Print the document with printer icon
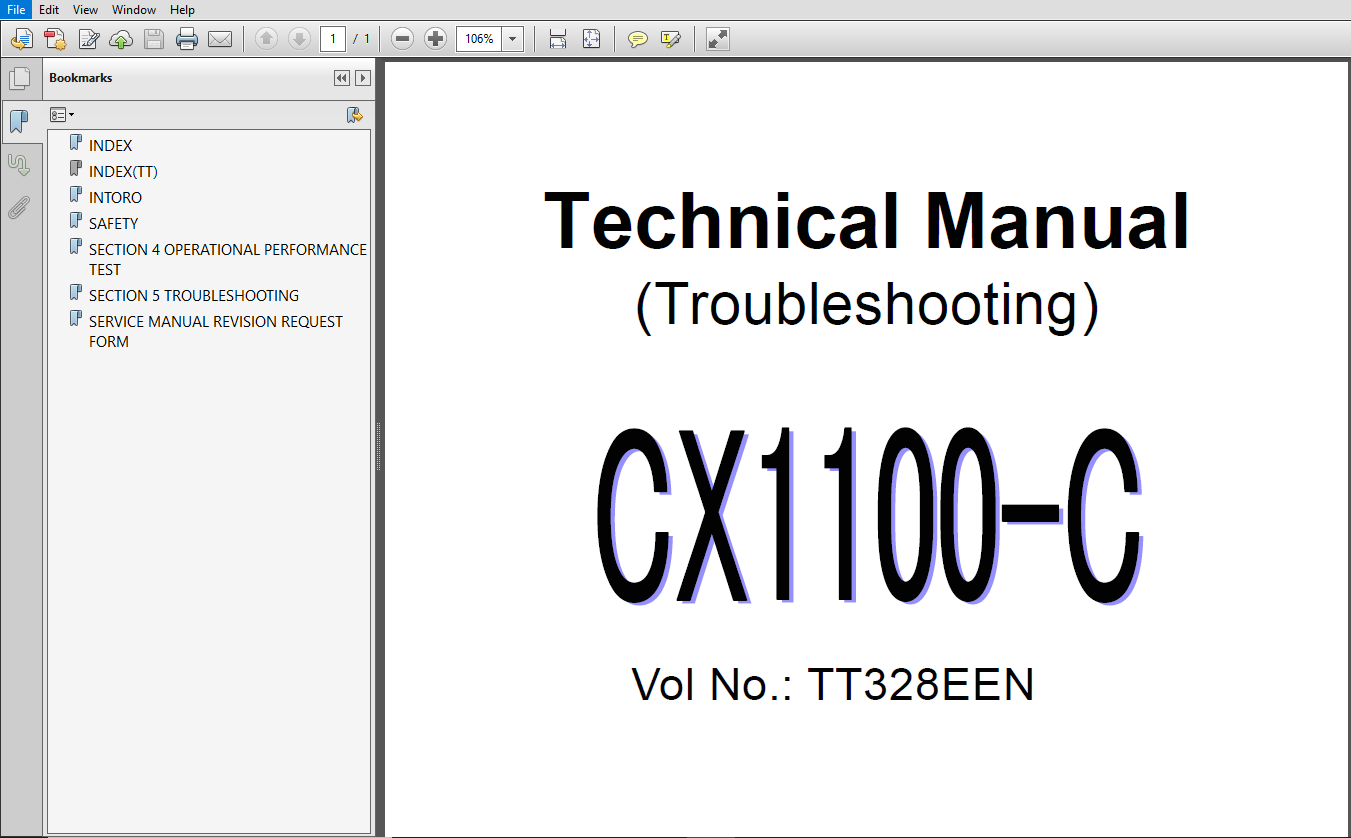 tap(187, 39)
